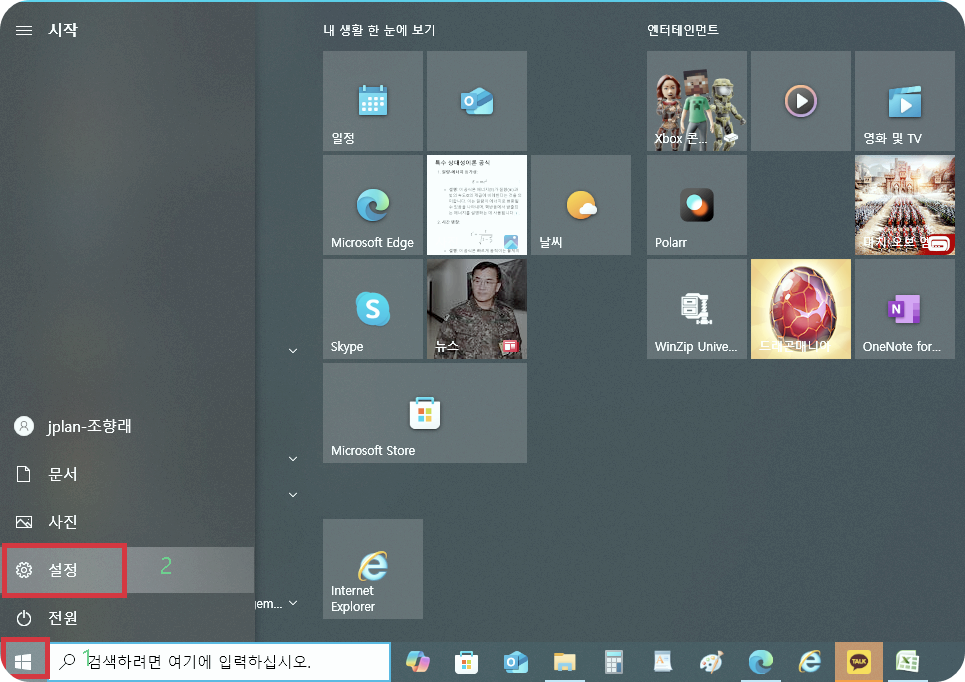Image resolution: width=965 pixels, height=682 pixels.
Task: Open Excel from the taskbar
Action: [x=907, y=662]
